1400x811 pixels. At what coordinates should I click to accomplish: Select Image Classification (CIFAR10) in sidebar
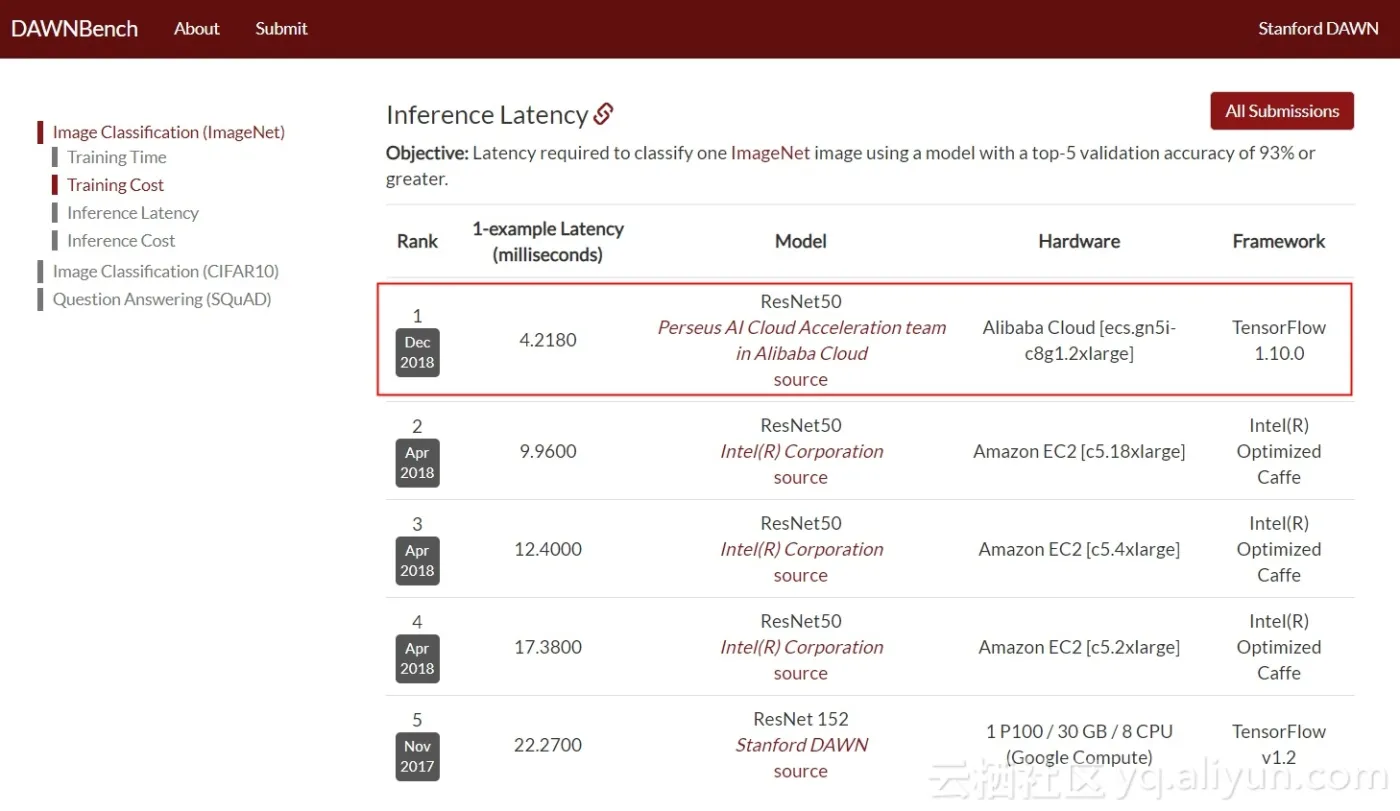[x=165, y=271]
